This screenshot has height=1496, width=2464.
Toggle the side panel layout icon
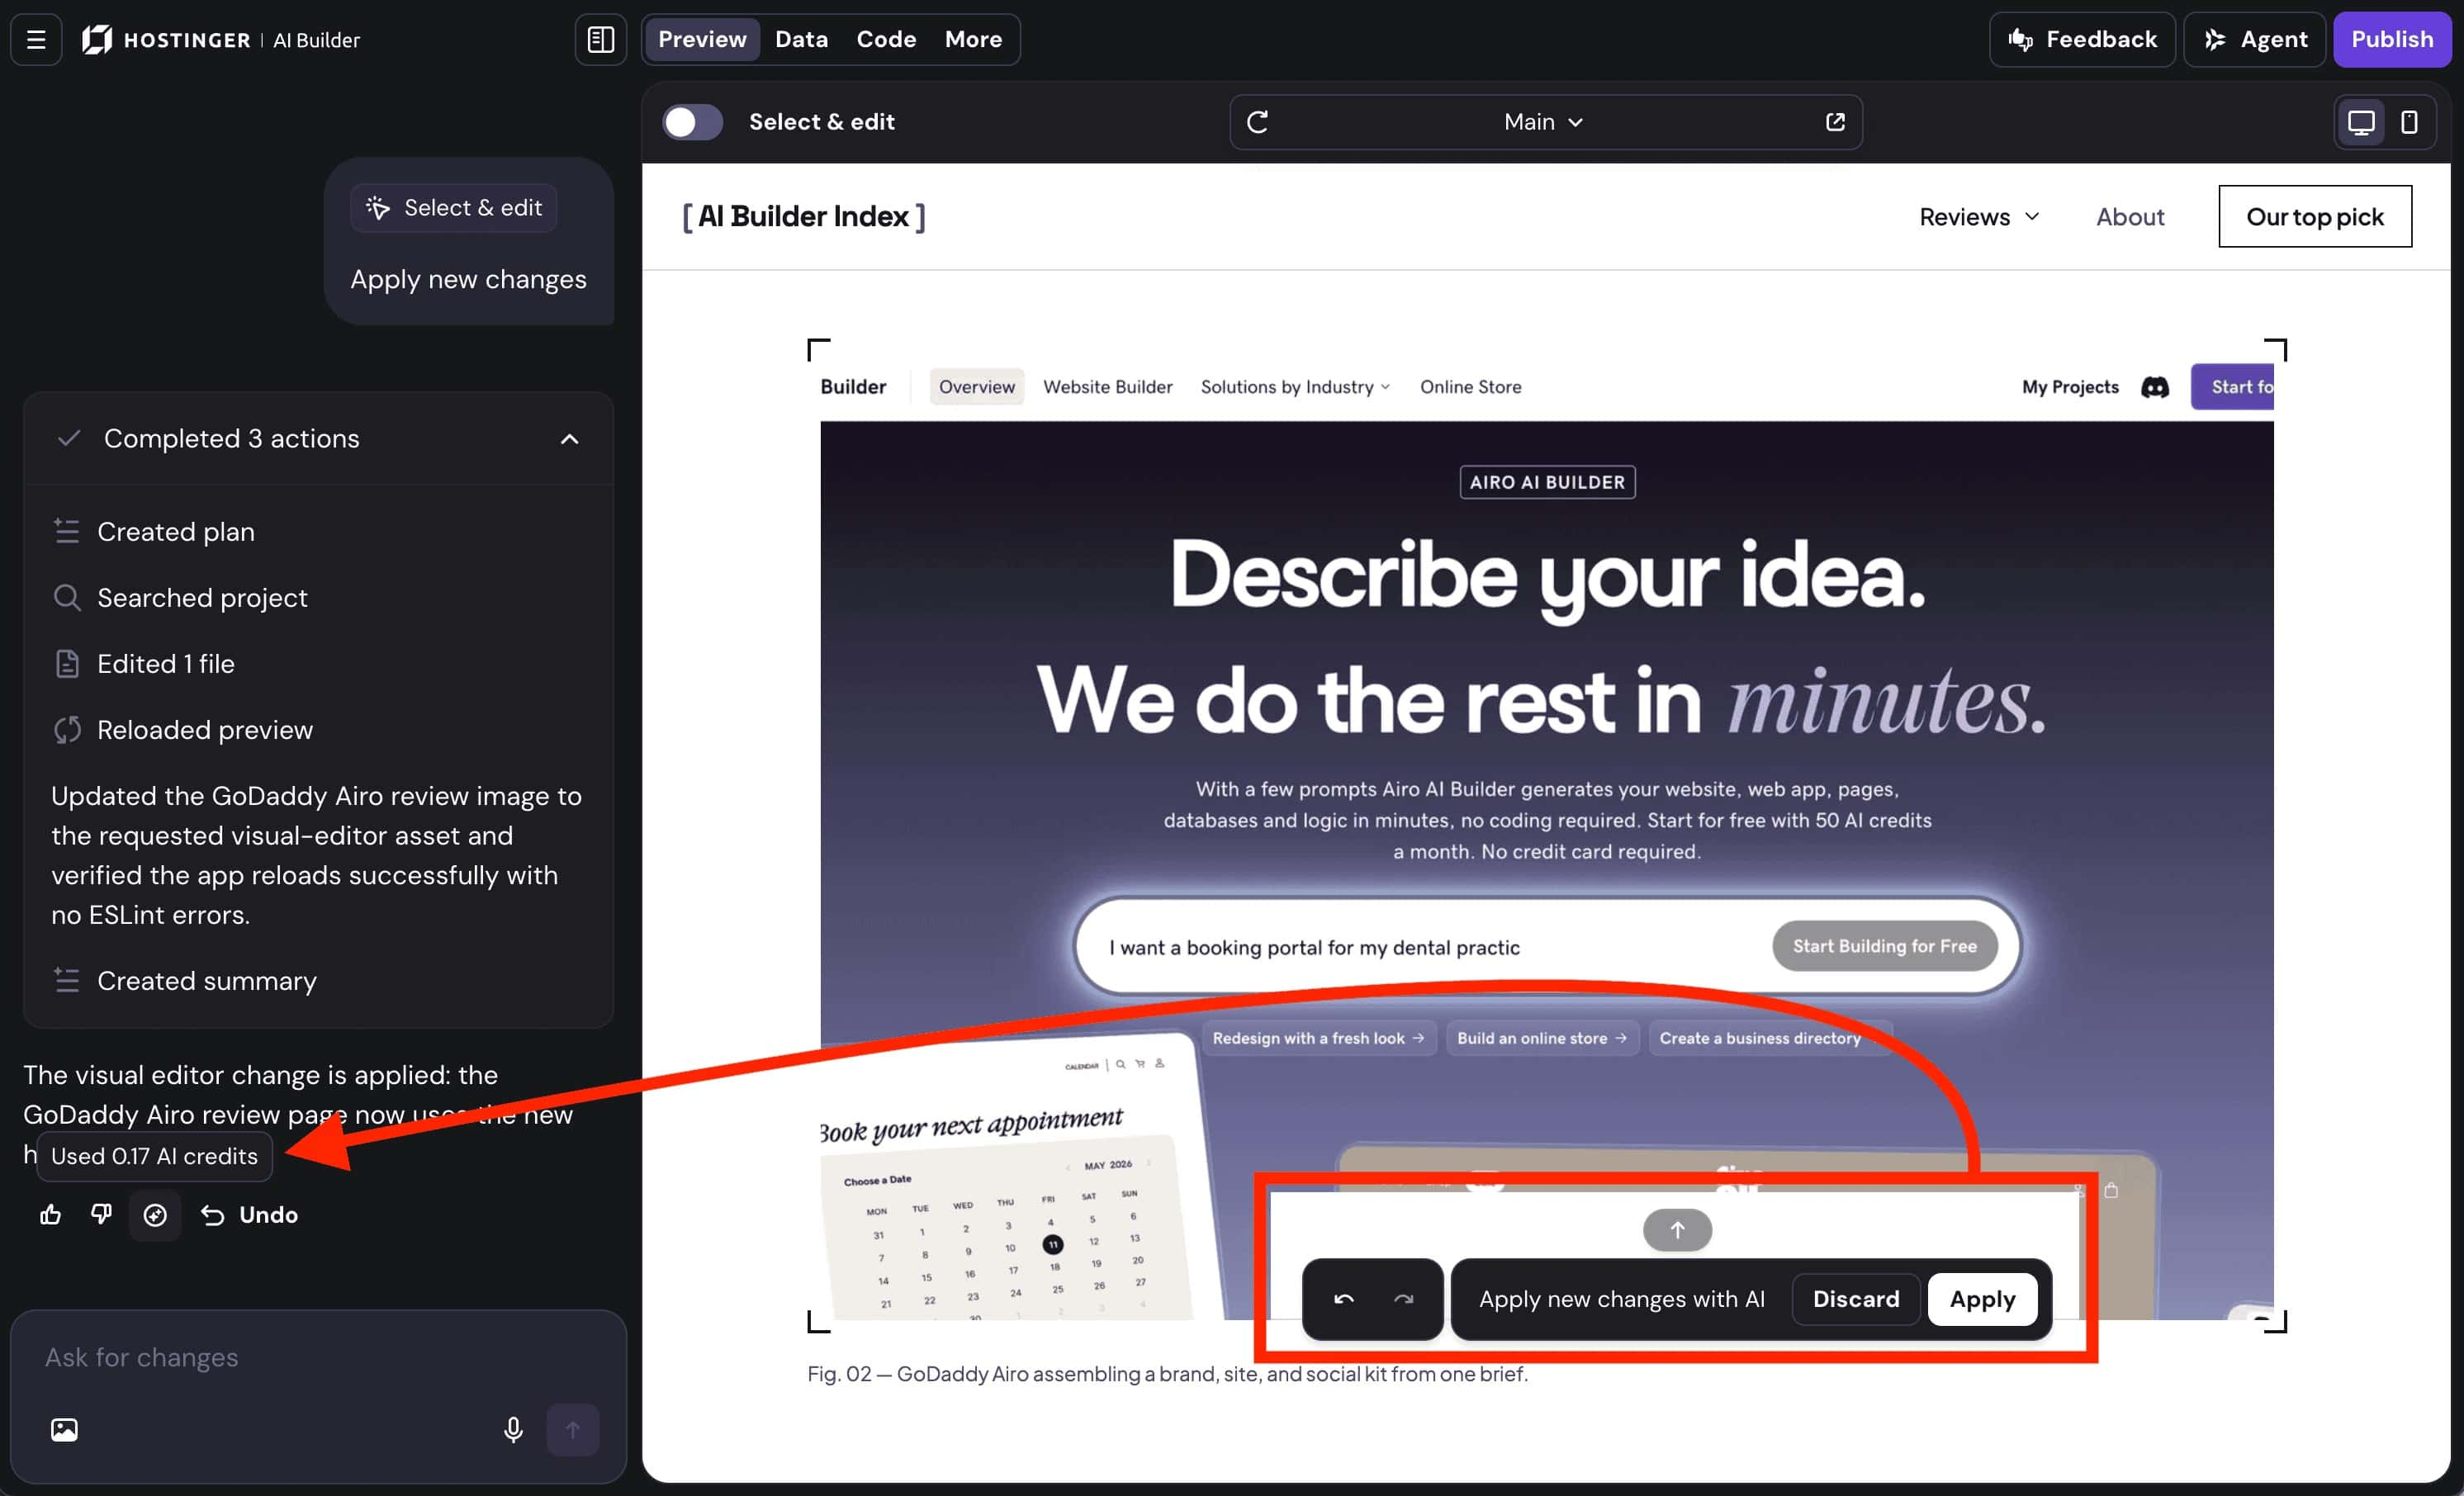(600, 39)
